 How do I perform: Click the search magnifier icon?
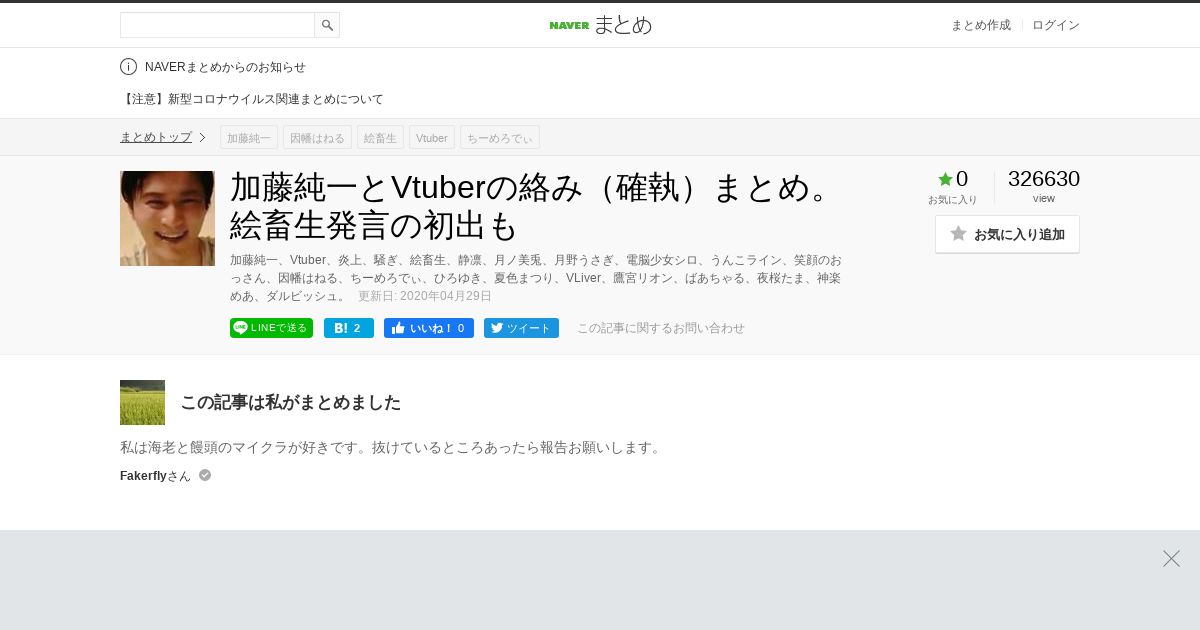(x=327, y=25)
